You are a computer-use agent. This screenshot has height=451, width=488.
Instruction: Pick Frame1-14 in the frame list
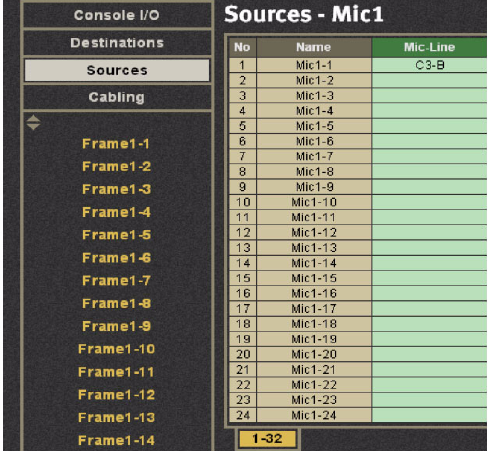[x=117, y=440]
